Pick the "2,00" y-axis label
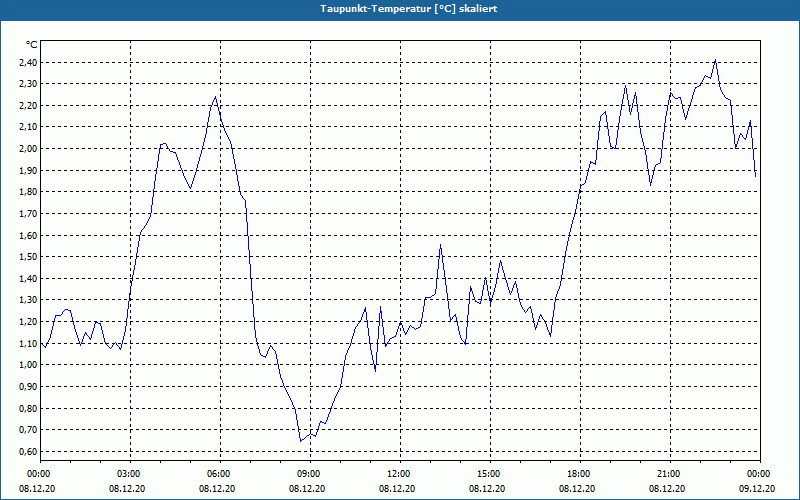This screenshot has height=500, width=800. (28, 149)
